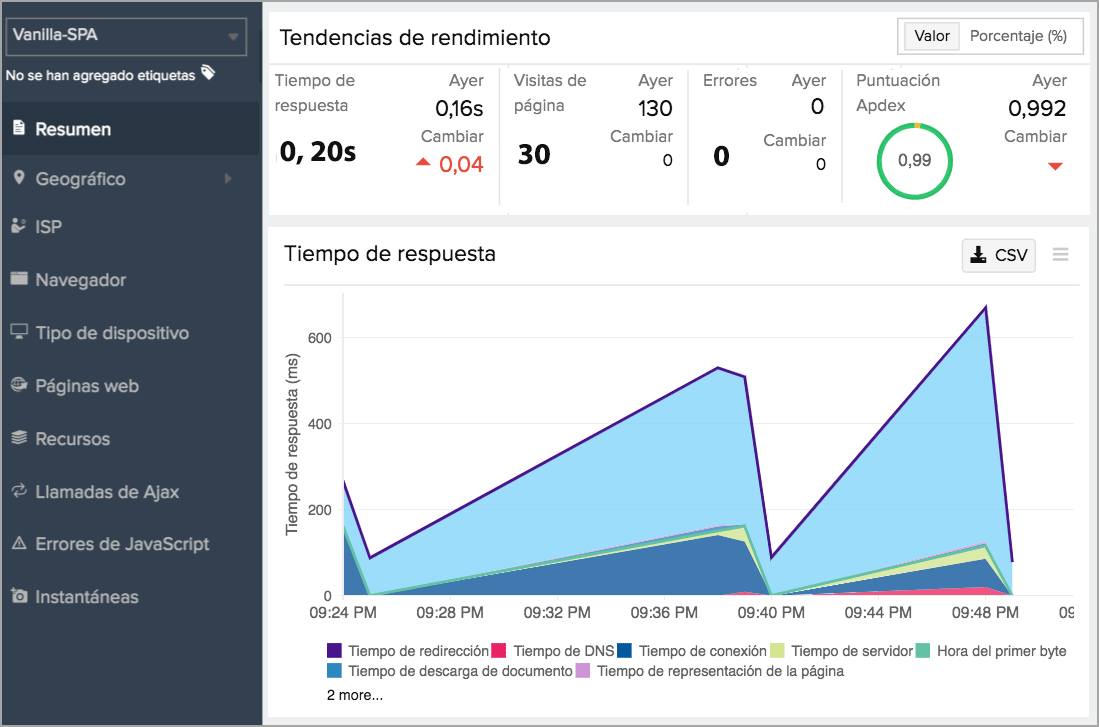Image resolution: width=1099 pixels, height=727 pixels.
Task: Open the Vanilla-SPA application dropdown
Action: [126, 36]
